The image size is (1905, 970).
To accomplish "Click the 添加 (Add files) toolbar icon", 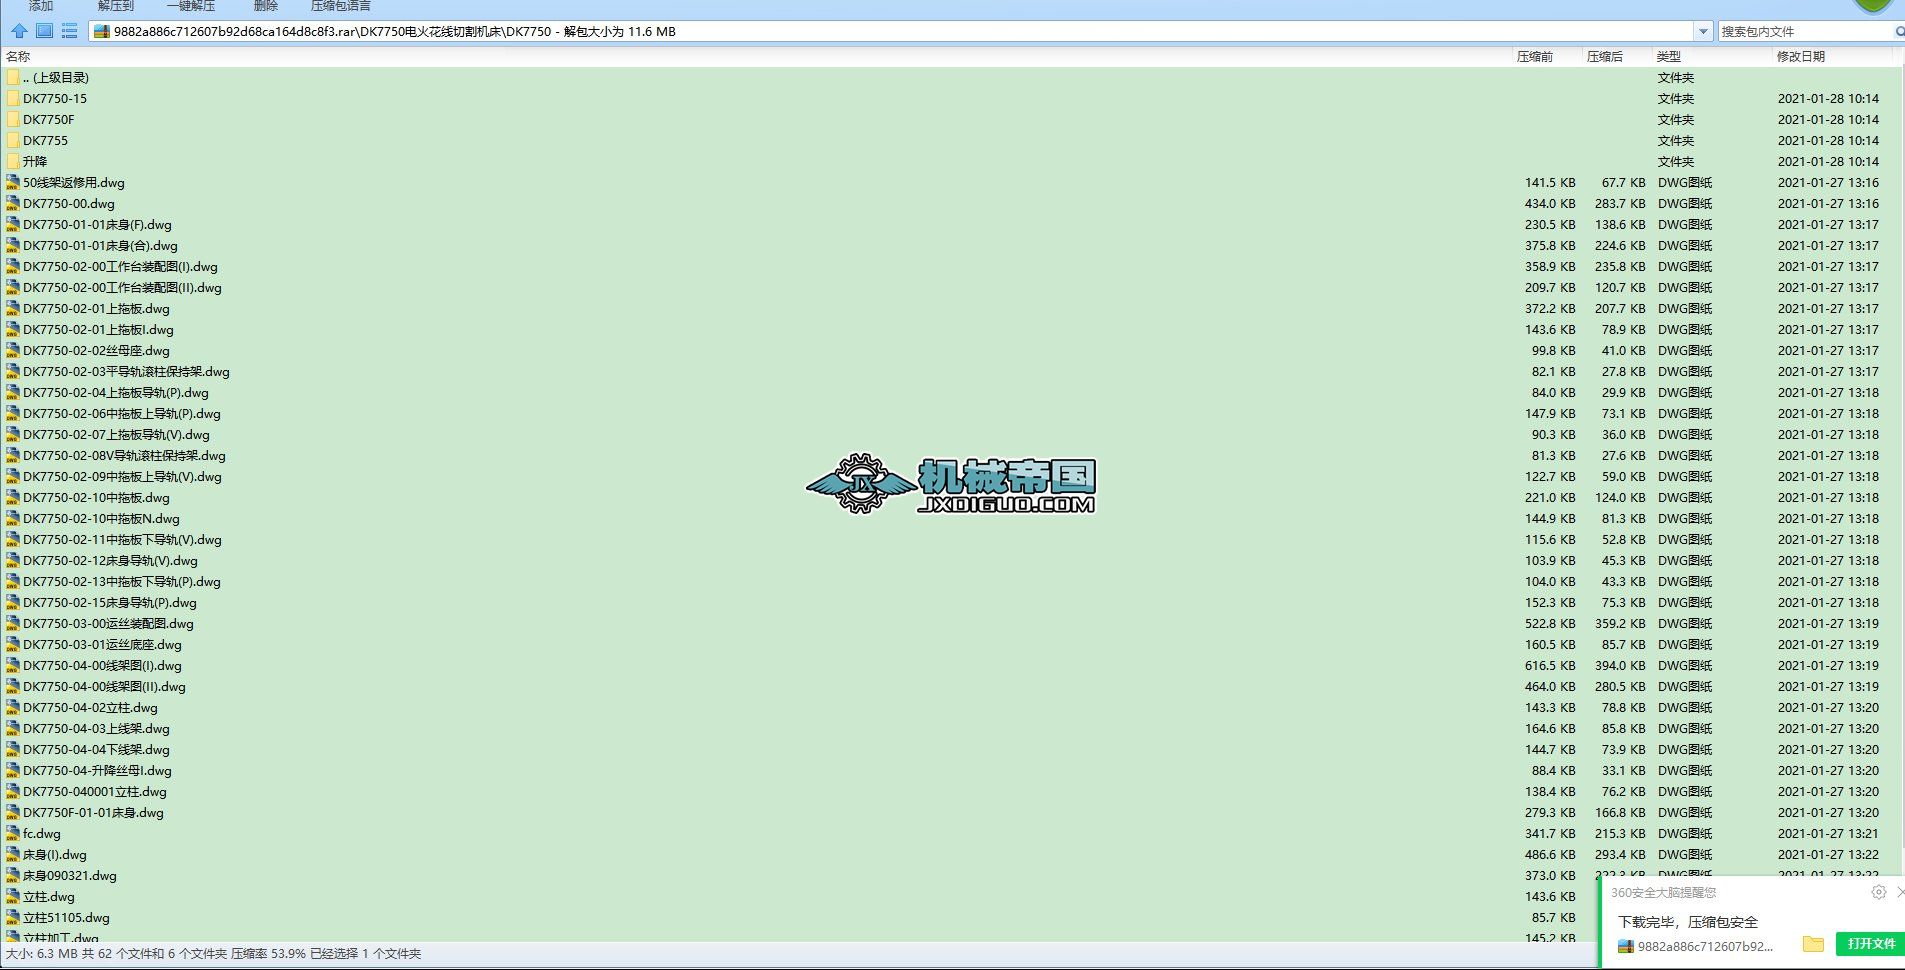I will click(40, 7).
